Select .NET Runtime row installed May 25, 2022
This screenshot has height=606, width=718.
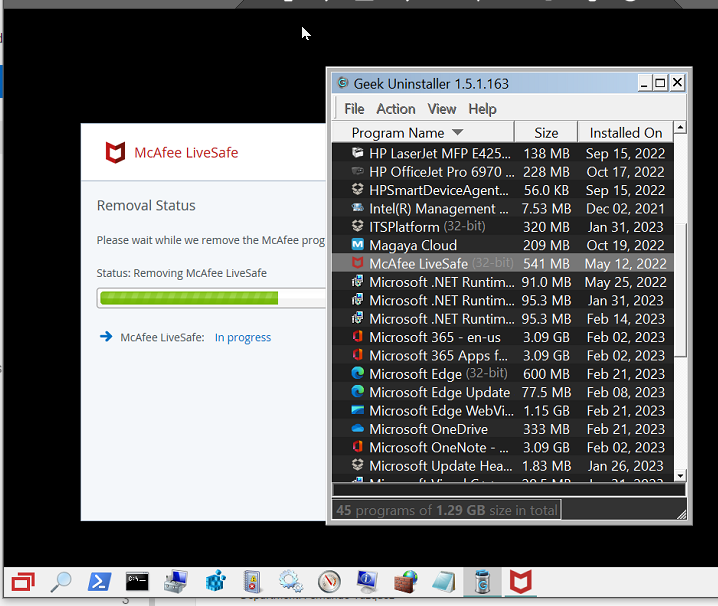click(x=503, y=282)
